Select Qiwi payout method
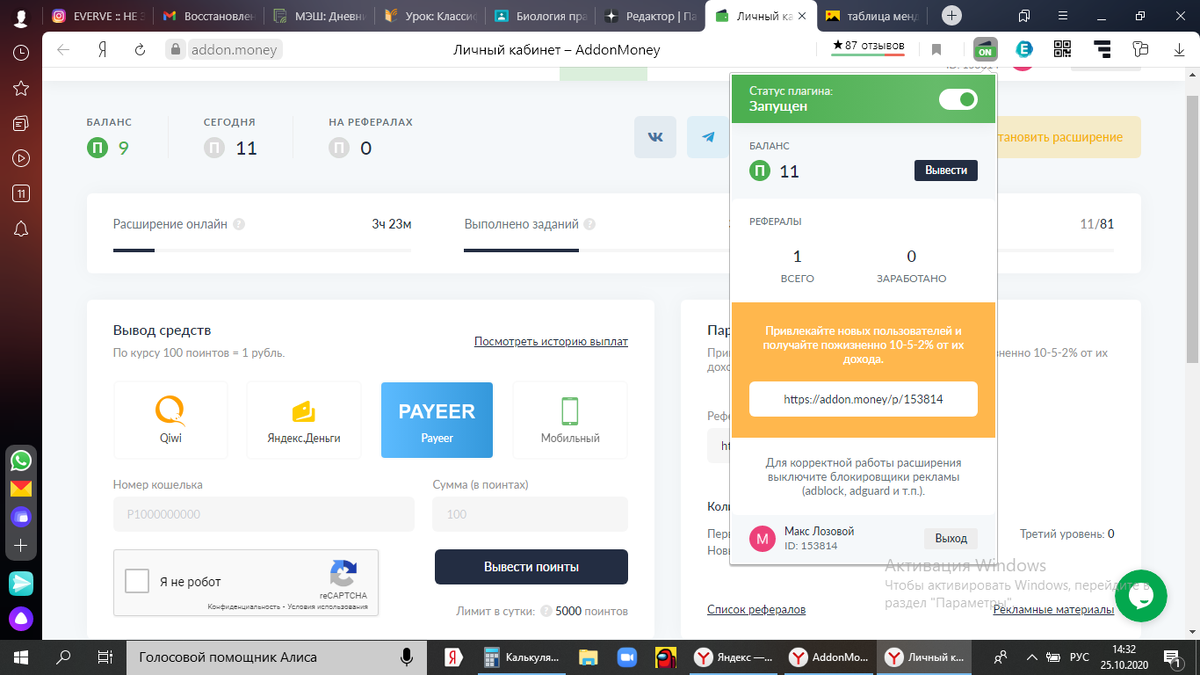The width and height of the screenshot is (1200, 675). tap(170, 419)
